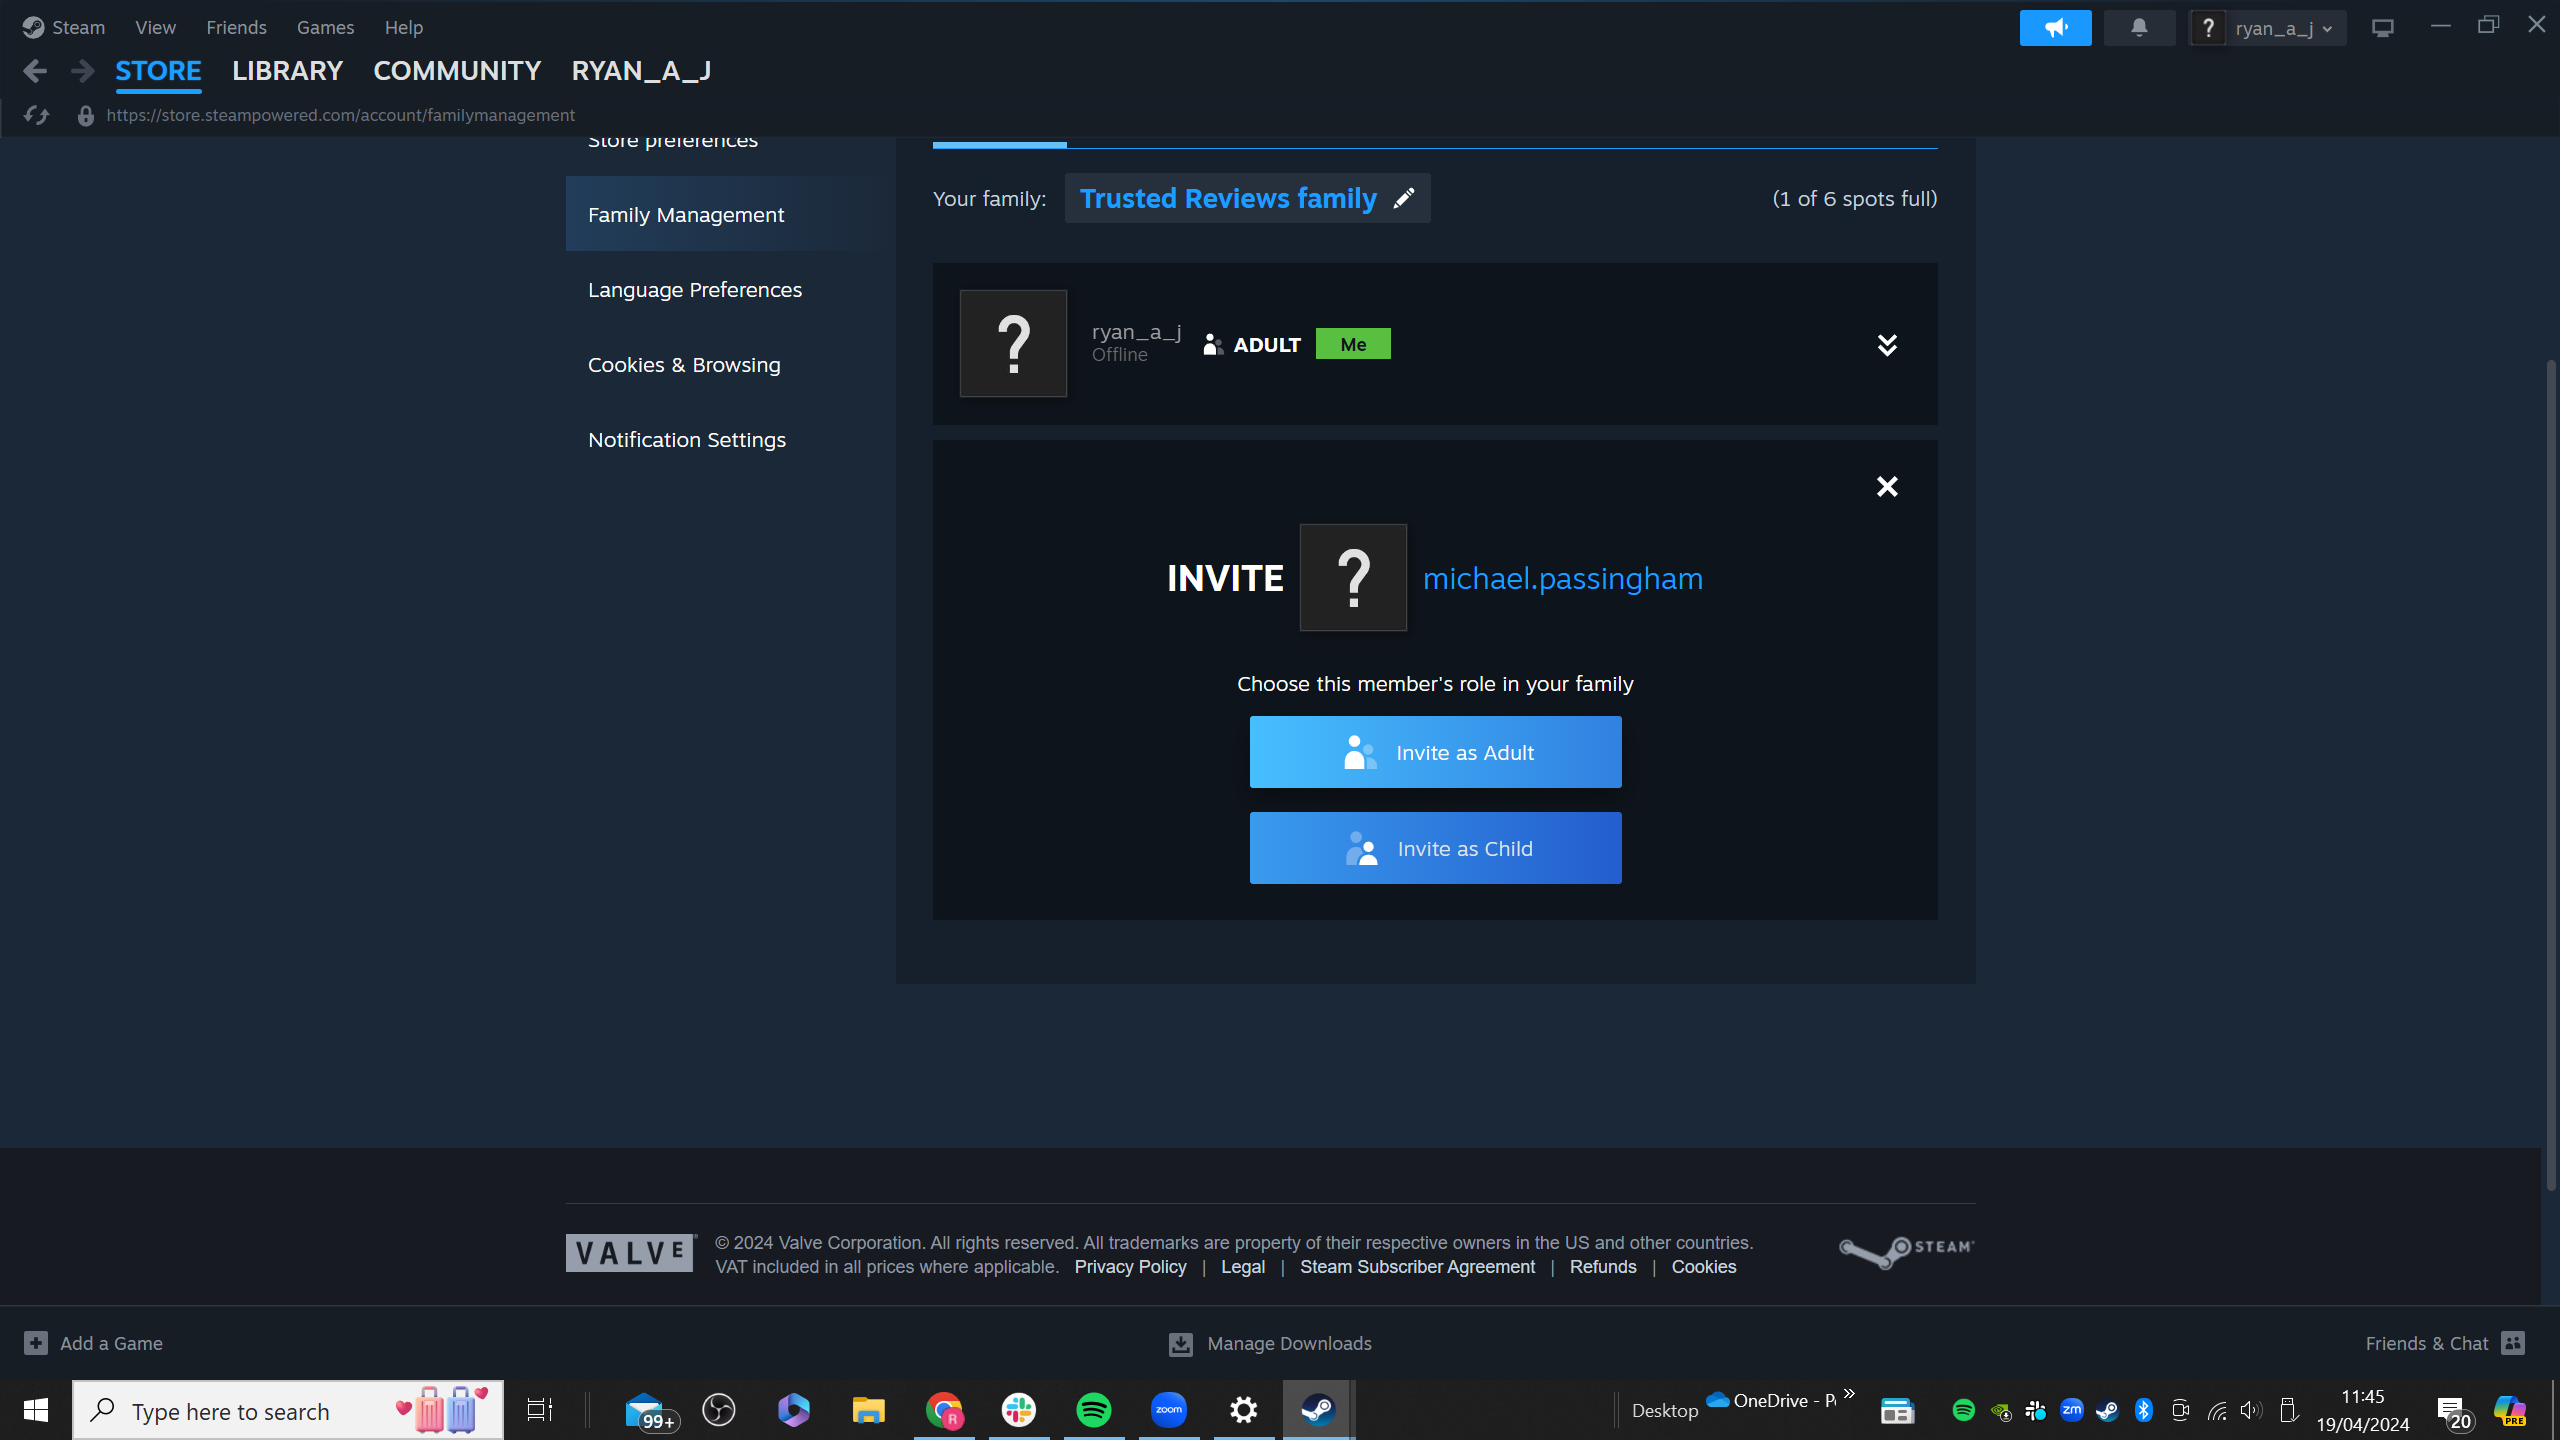Click the Steam logo in the footer
The width and height of the screenshot is (2560, 1440).
point(1906,1251)
